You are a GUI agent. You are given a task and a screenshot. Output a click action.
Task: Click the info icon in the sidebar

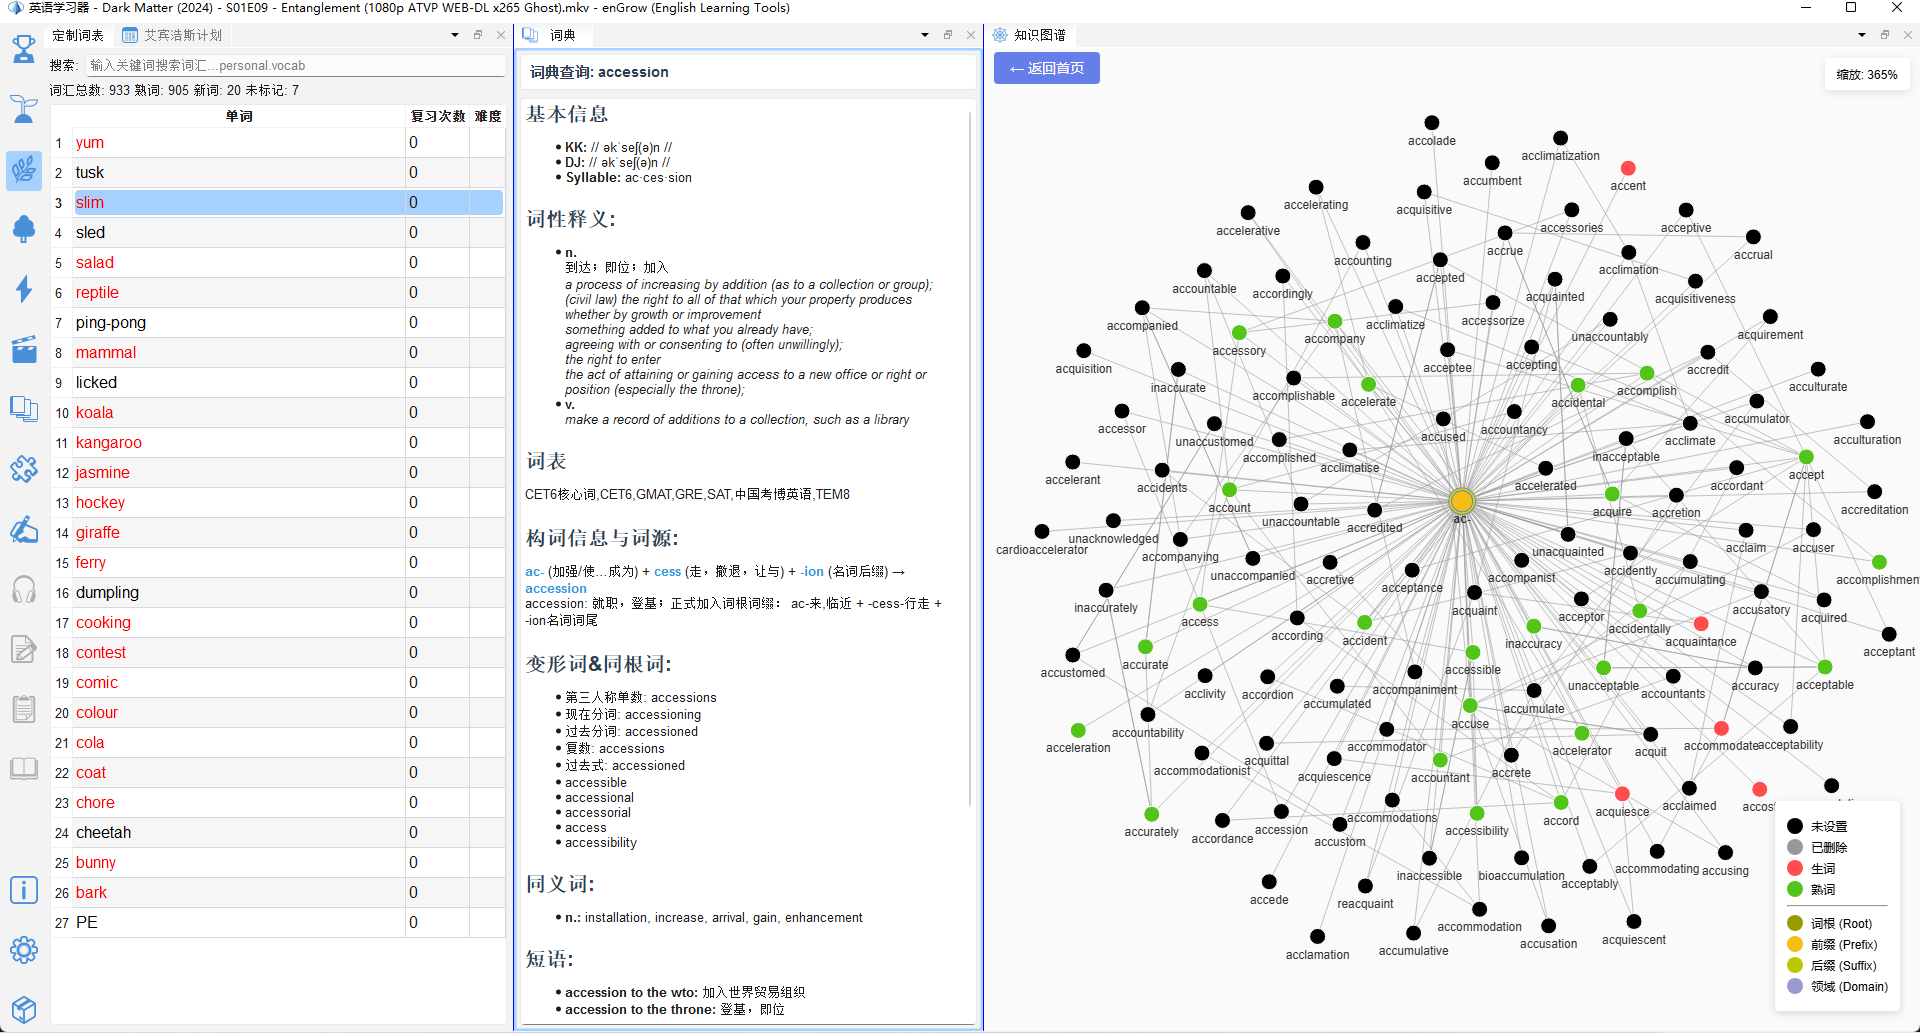point(24,890)
